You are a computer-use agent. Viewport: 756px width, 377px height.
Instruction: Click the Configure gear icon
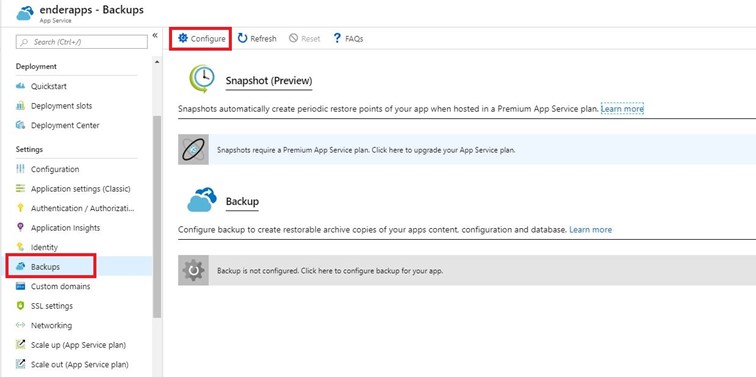point(183,39)
